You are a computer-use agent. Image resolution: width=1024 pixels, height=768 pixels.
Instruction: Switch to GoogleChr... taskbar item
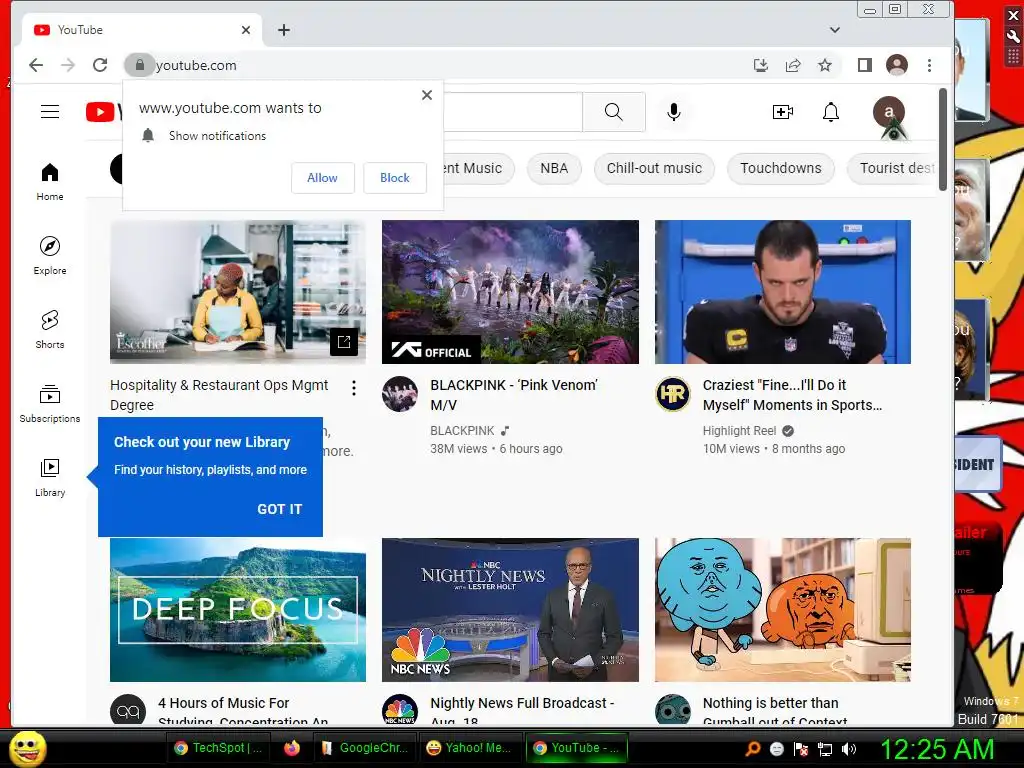click(x=365, y=748)
